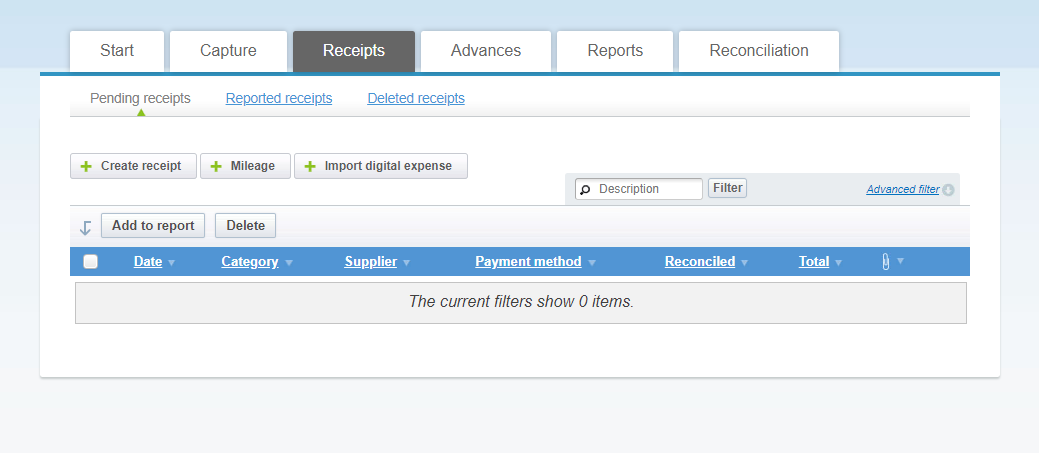Screen dimensions: 1039x453
Task: Expand the Total column dropdown arrow
Action: coord(838,262)
